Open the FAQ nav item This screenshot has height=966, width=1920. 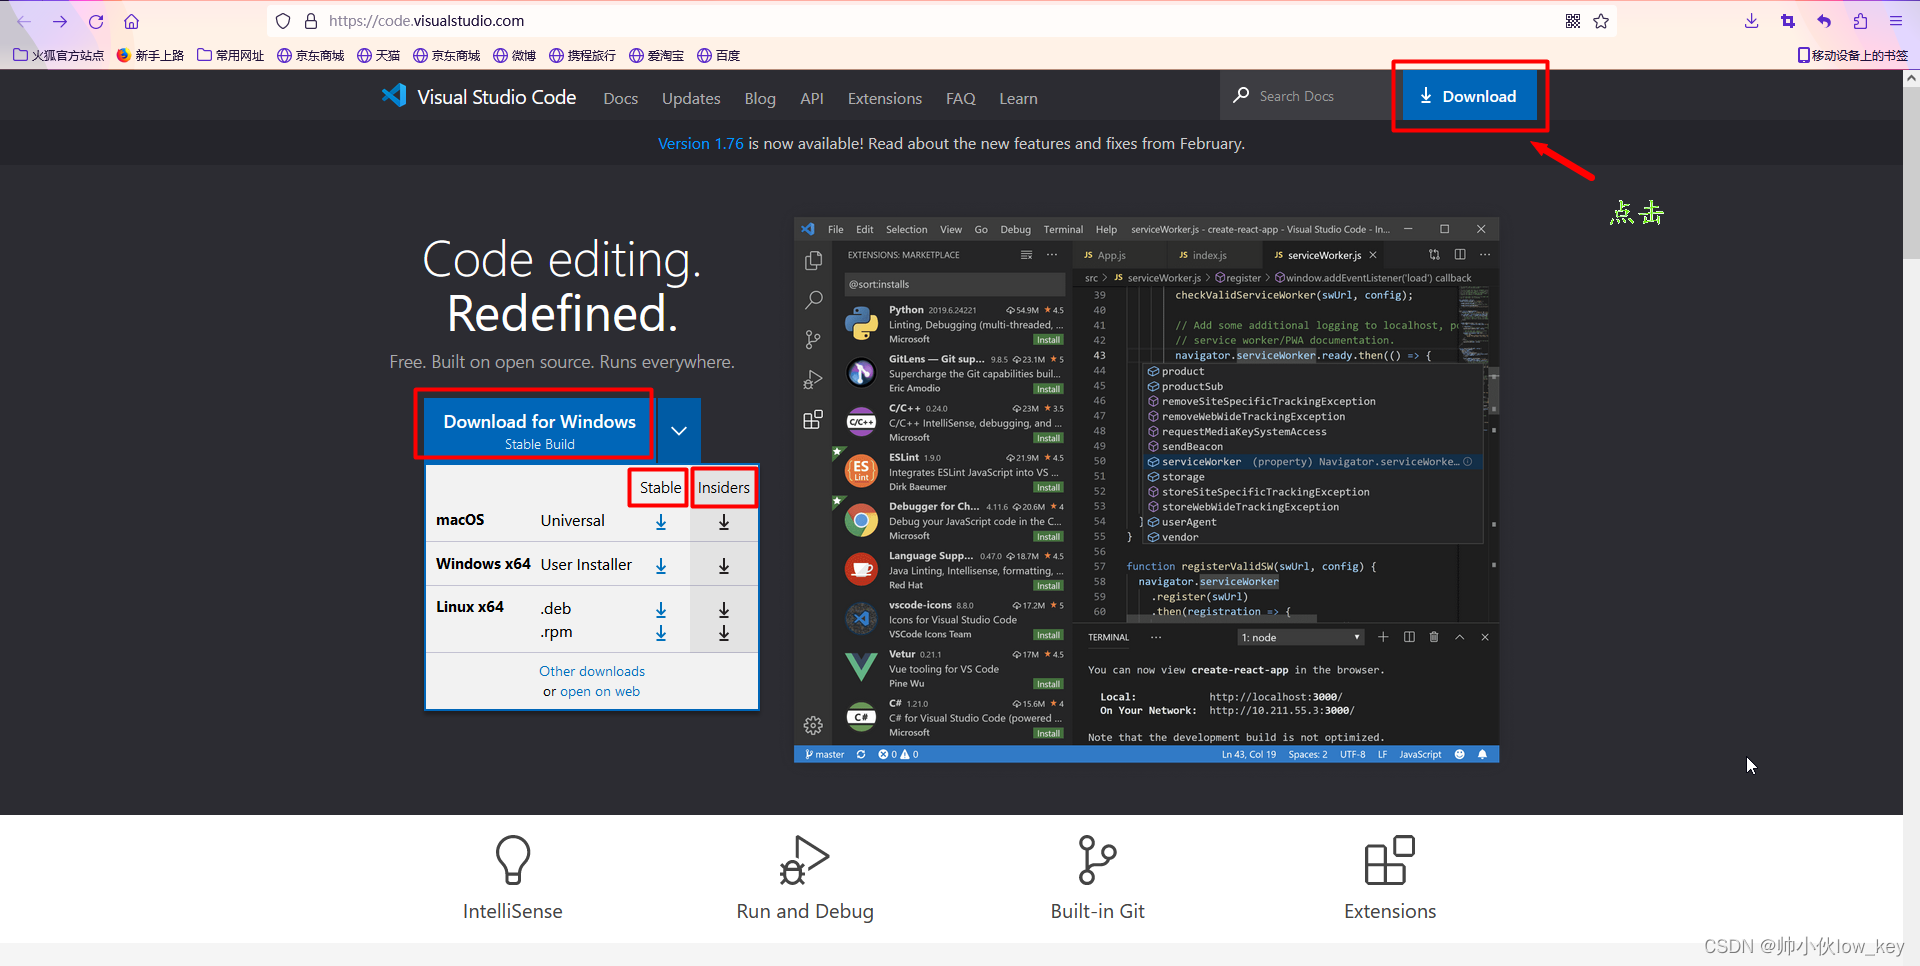[x=961, y=98]
